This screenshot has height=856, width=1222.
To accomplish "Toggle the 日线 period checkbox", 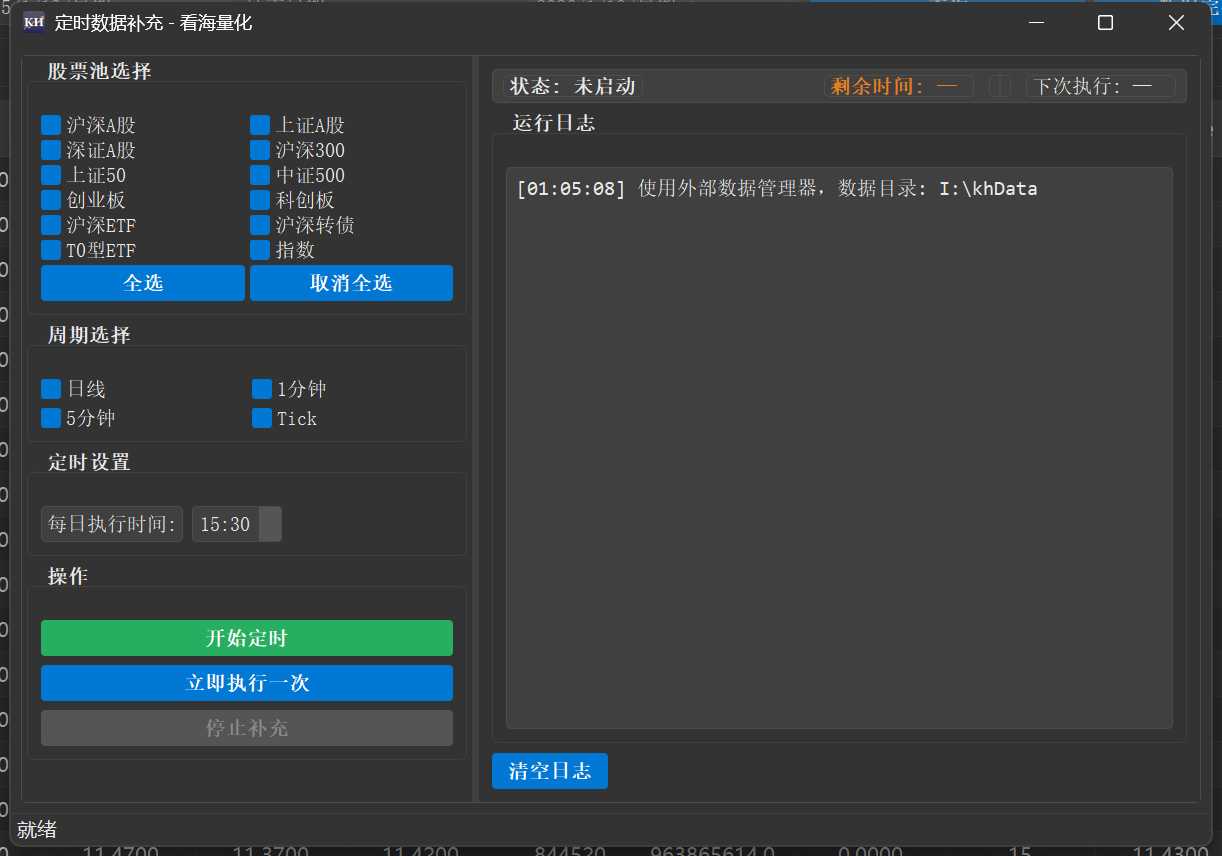I will tap(51, 389).
